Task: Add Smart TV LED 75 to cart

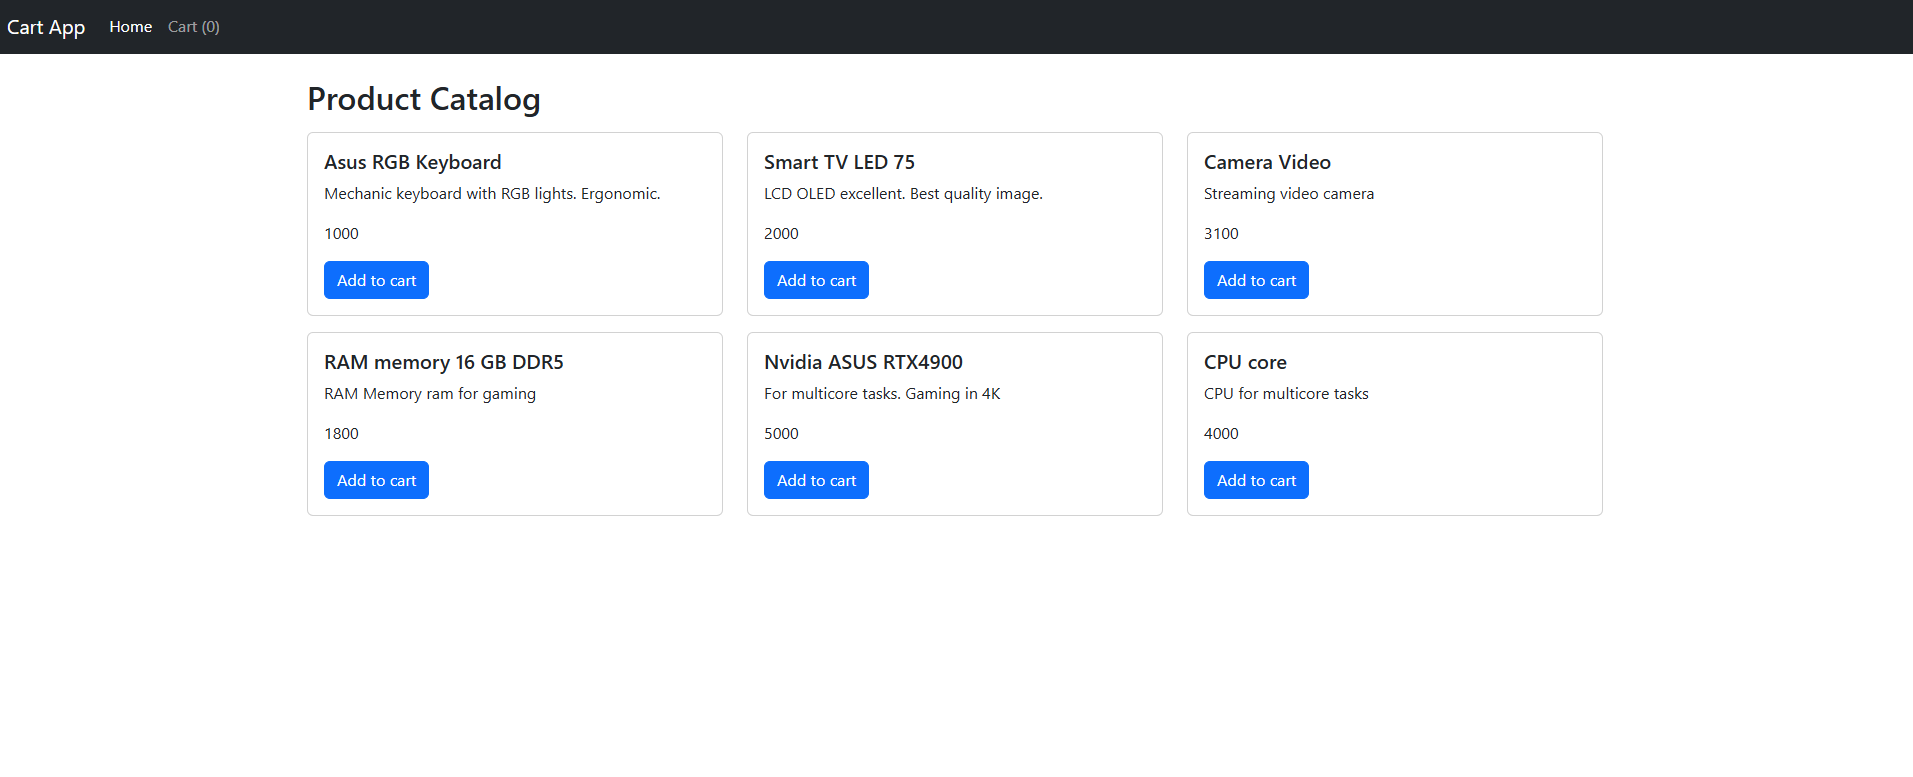Action: click(x=816, y=280)
